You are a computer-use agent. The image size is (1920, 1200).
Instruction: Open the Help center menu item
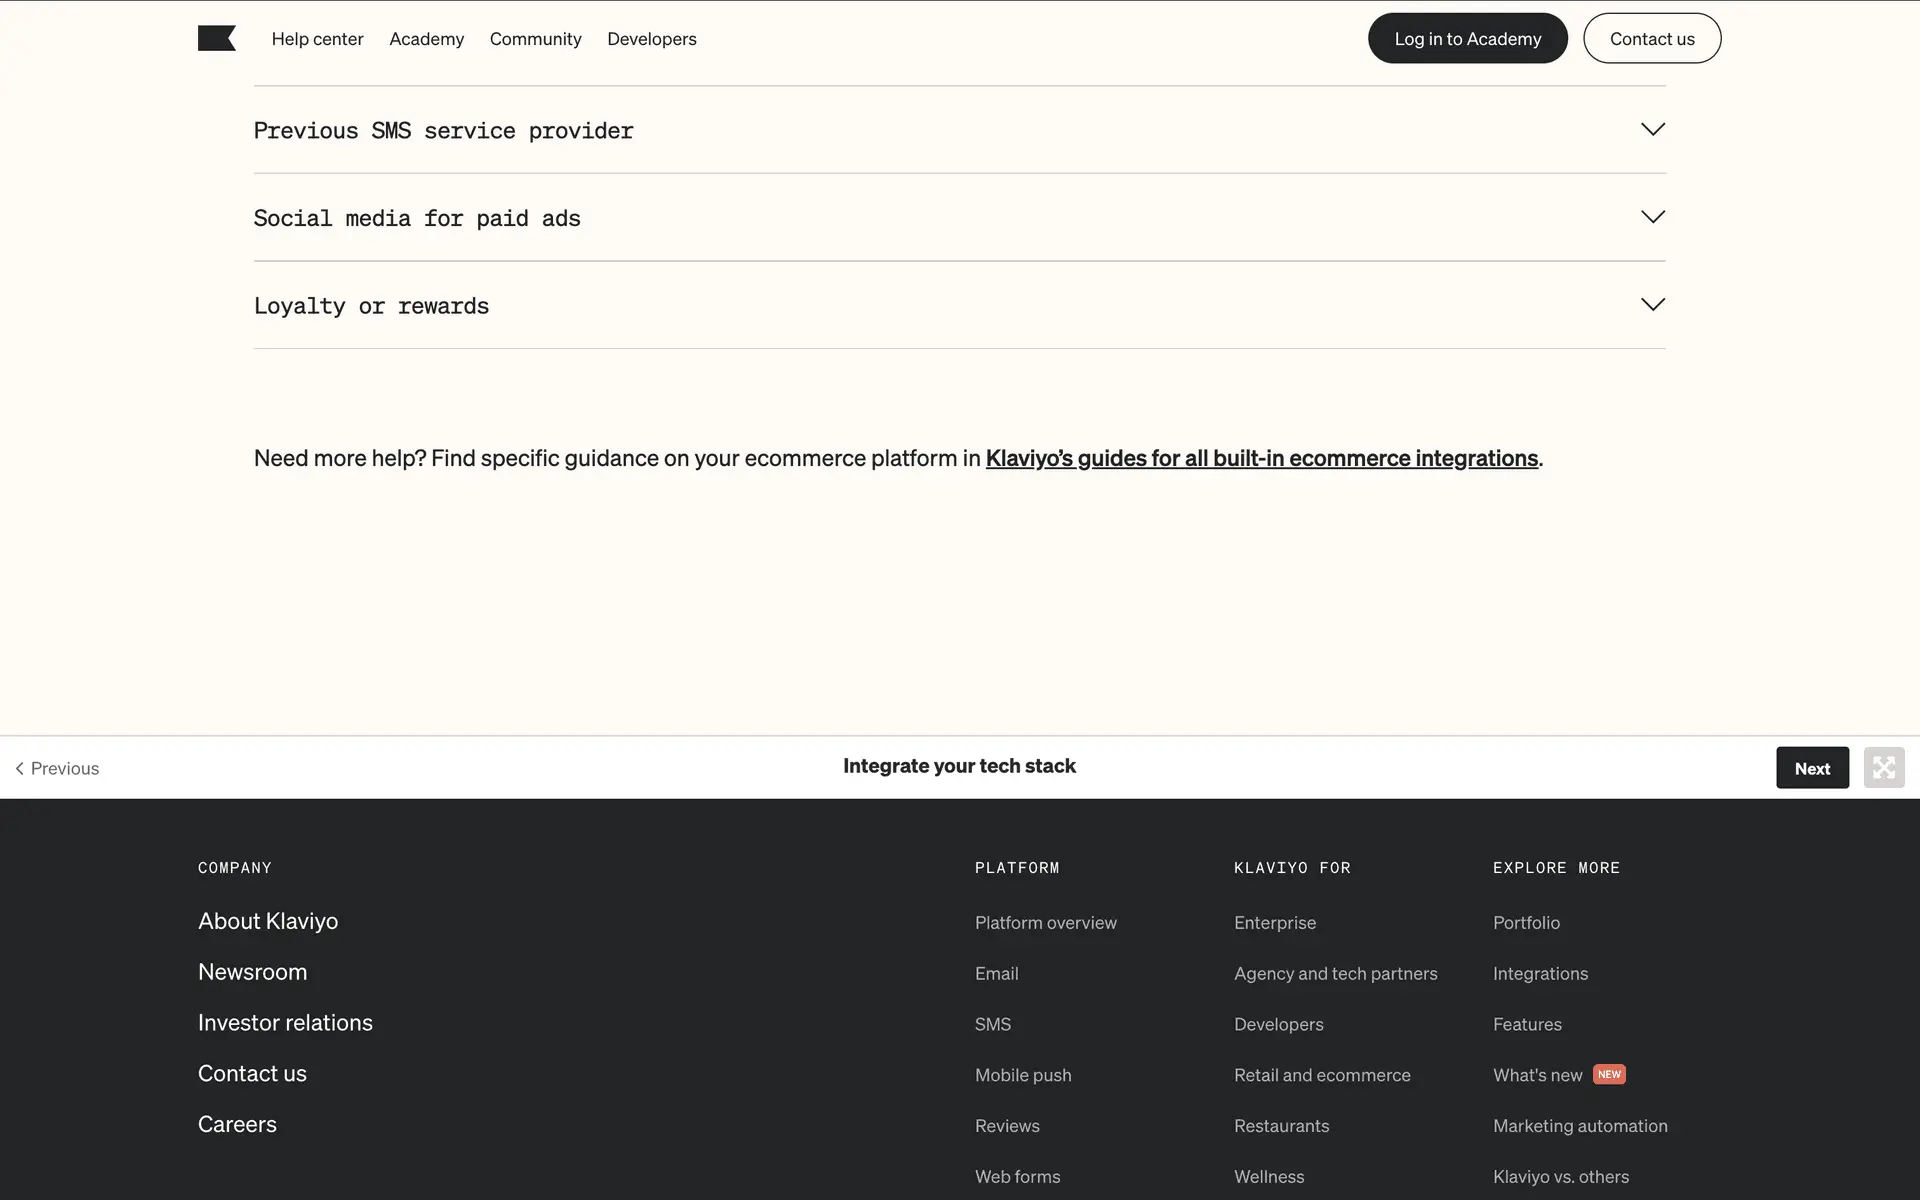pos(317,39)
